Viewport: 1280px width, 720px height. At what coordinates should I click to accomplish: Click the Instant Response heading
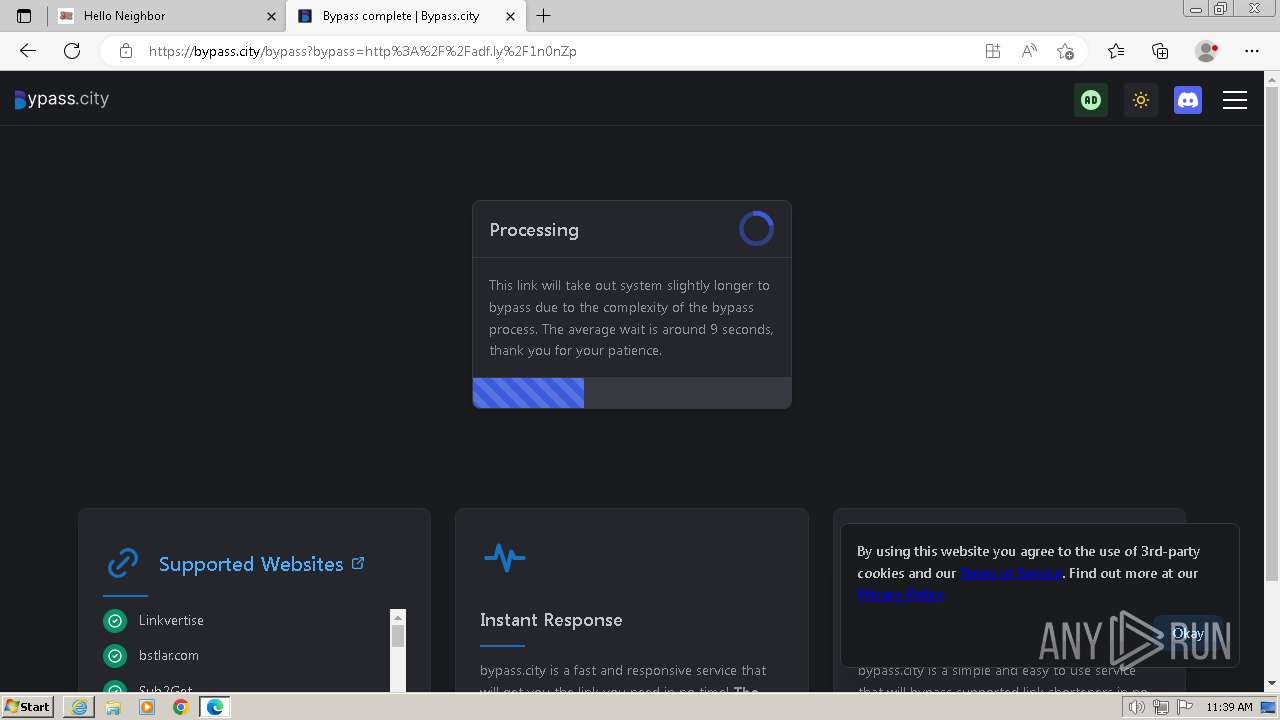pos(551,620)
